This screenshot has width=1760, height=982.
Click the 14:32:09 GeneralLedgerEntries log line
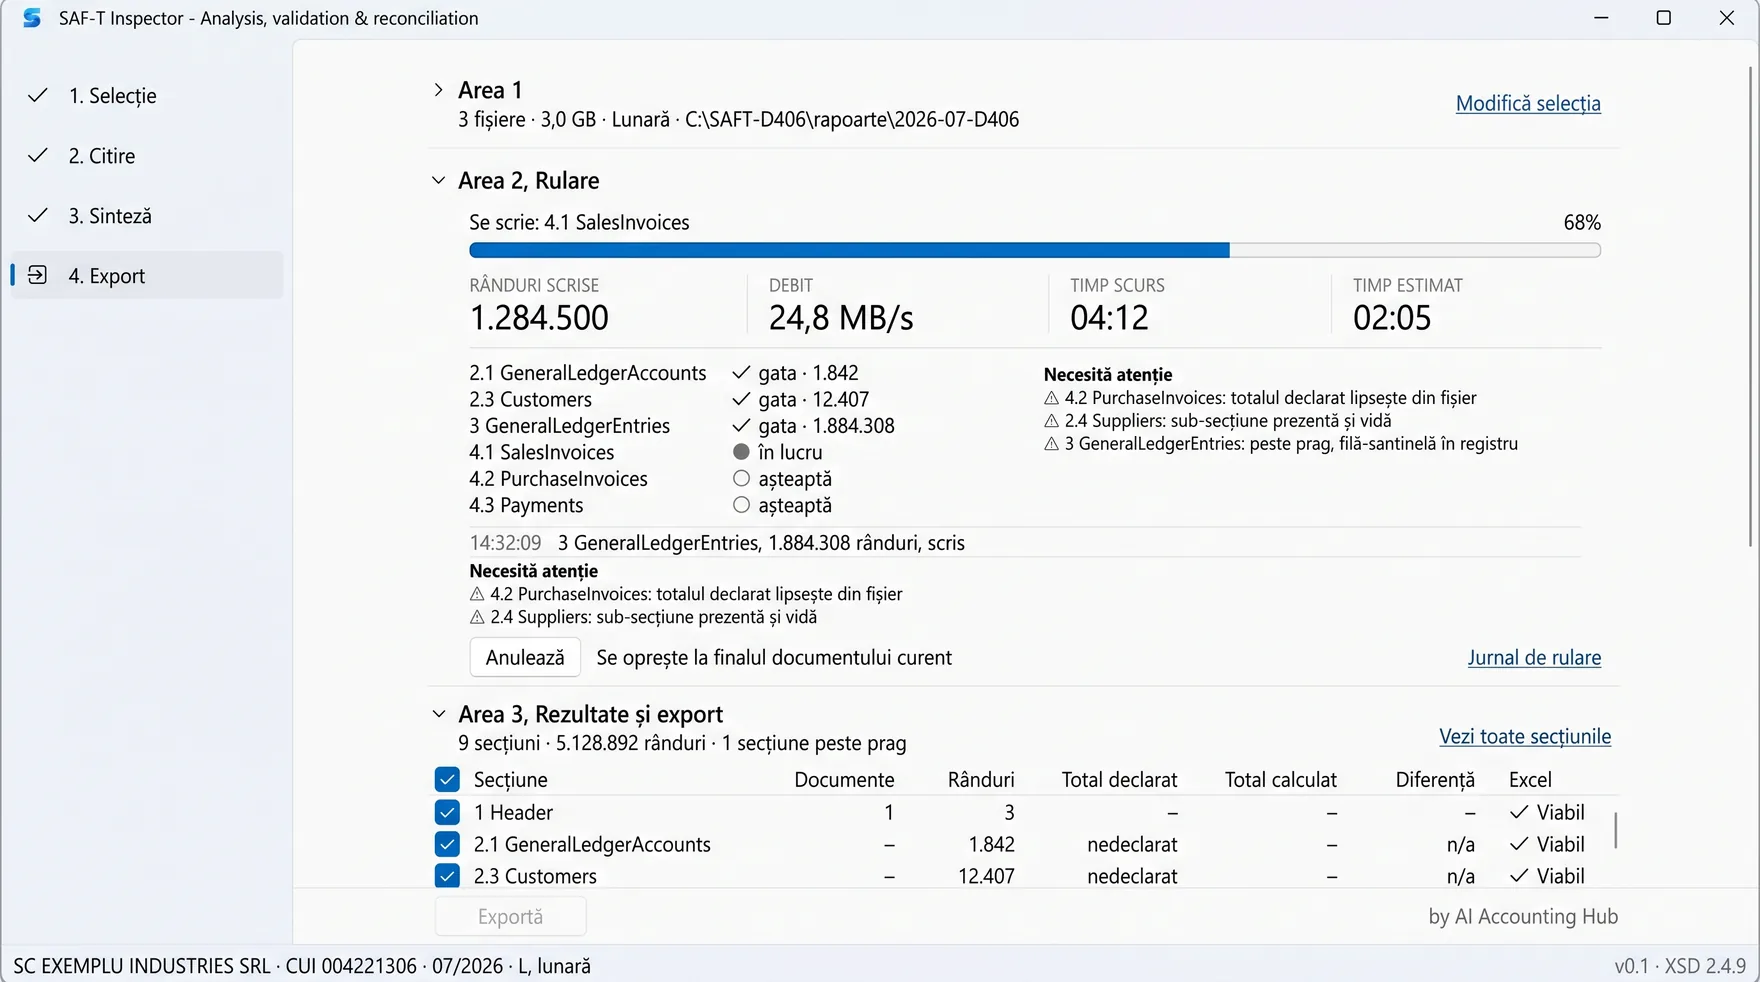pyautogui.click(x=717, y=543)
